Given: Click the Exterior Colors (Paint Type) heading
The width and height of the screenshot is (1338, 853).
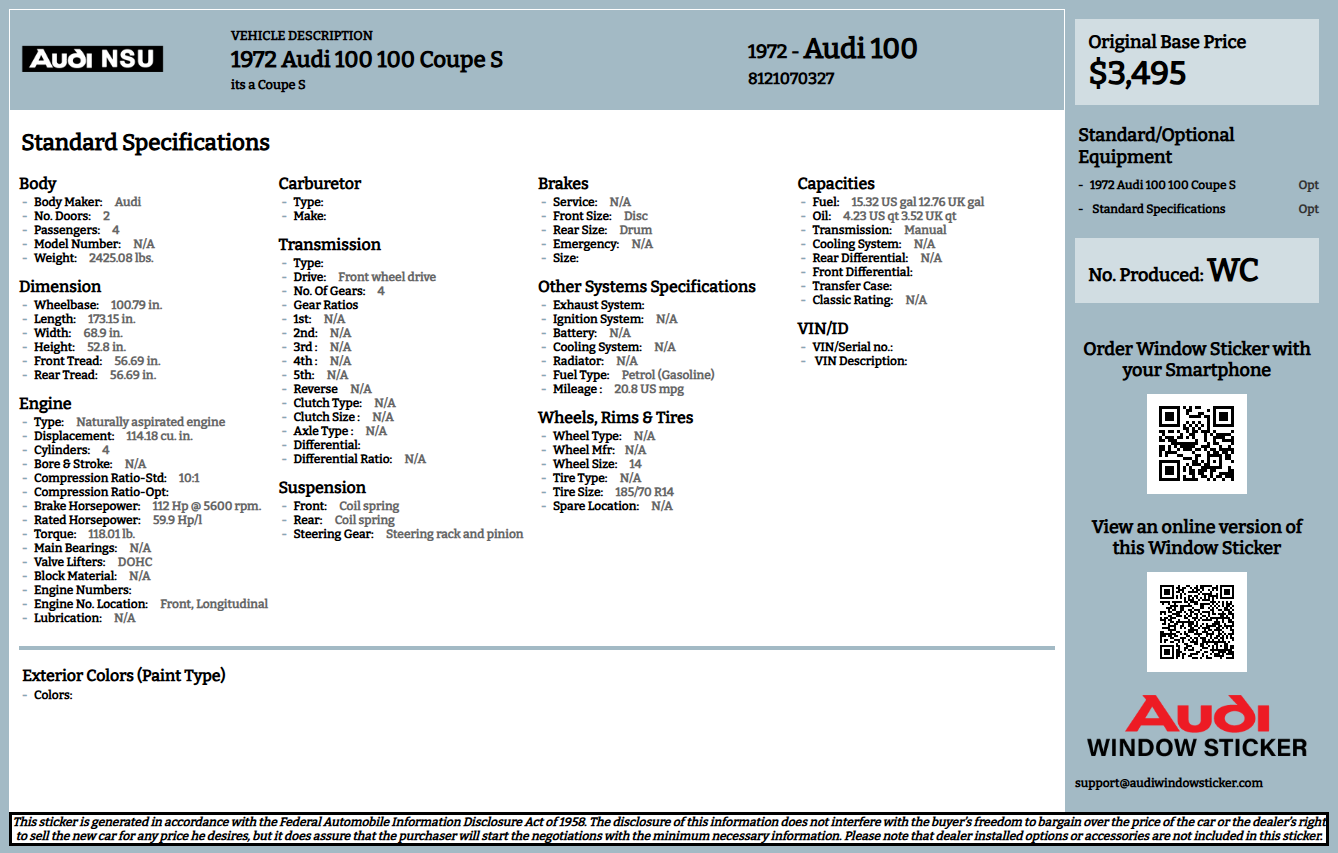Looking at the screenshot, I should tap(124, 675).
